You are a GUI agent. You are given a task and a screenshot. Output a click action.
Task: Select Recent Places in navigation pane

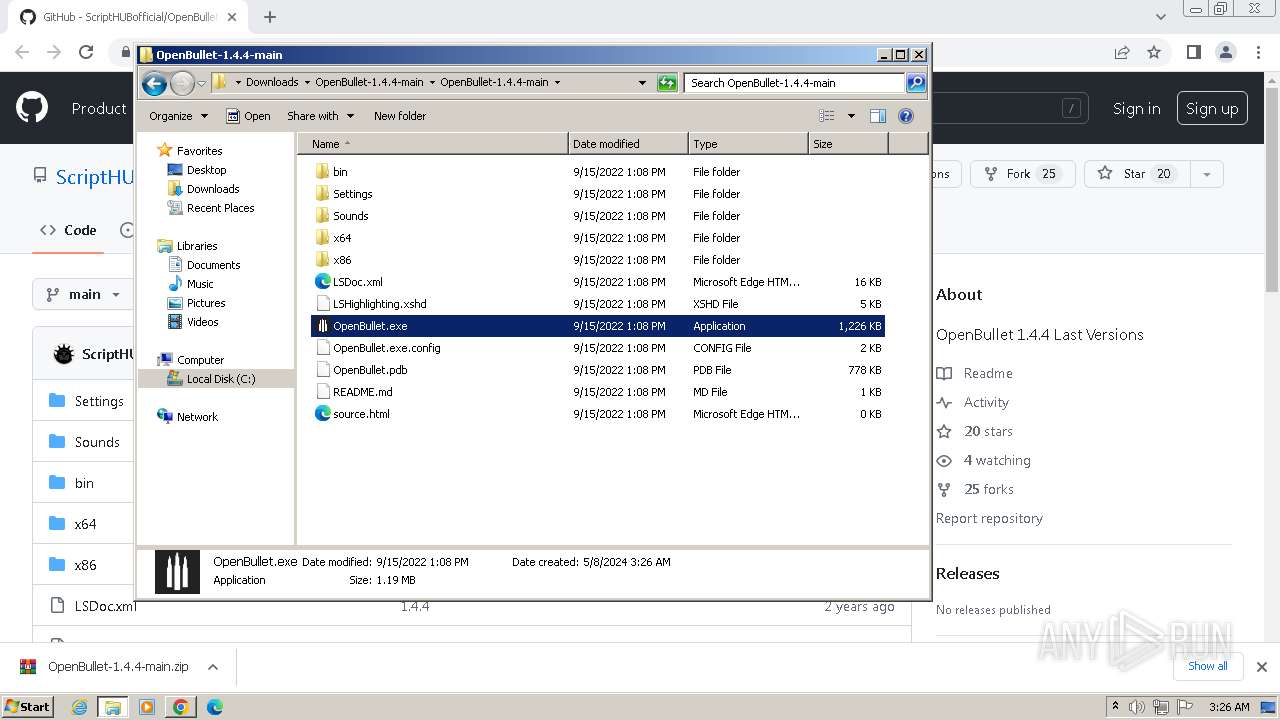click(220, 208)
